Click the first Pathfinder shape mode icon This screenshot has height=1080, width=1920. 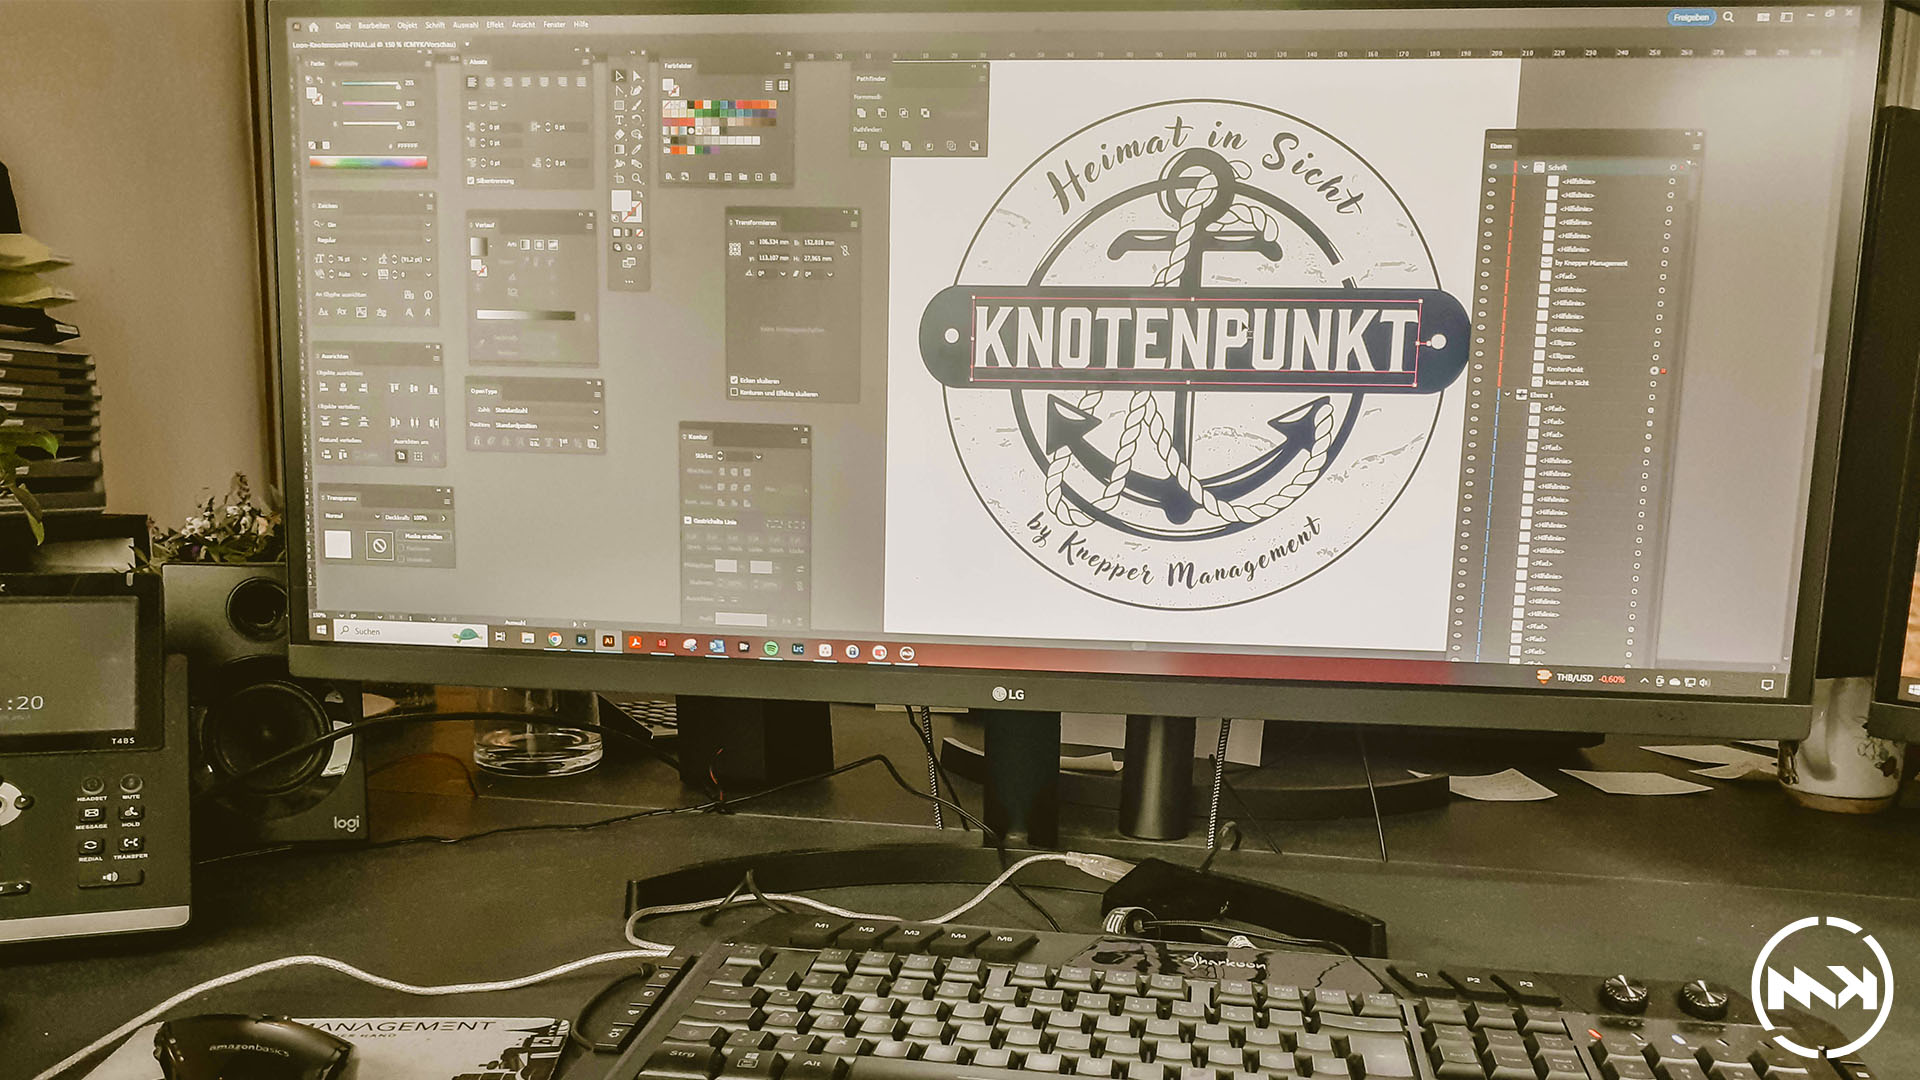pyautogui.click(x=863, y=113)
